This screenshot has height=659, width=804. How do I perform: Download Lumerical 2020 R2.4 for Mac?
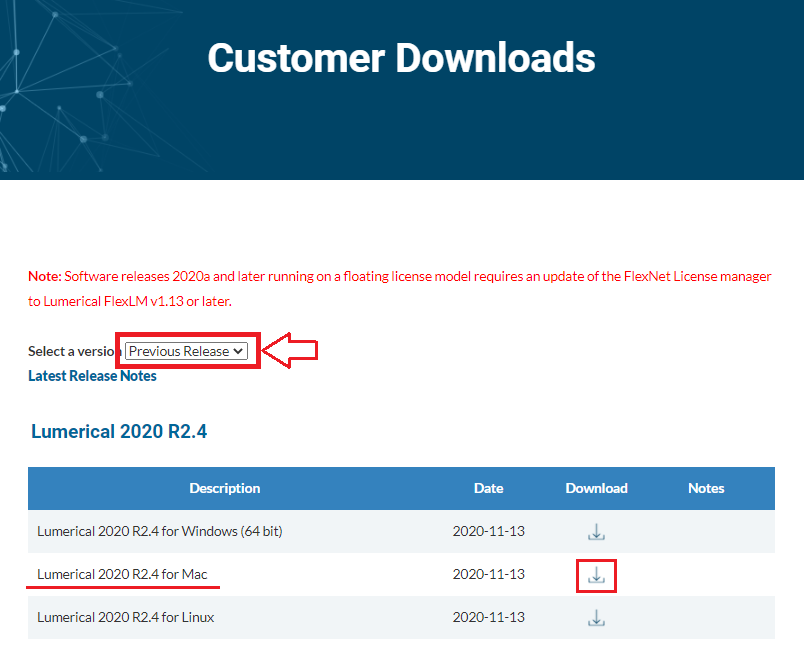[596, 575]
